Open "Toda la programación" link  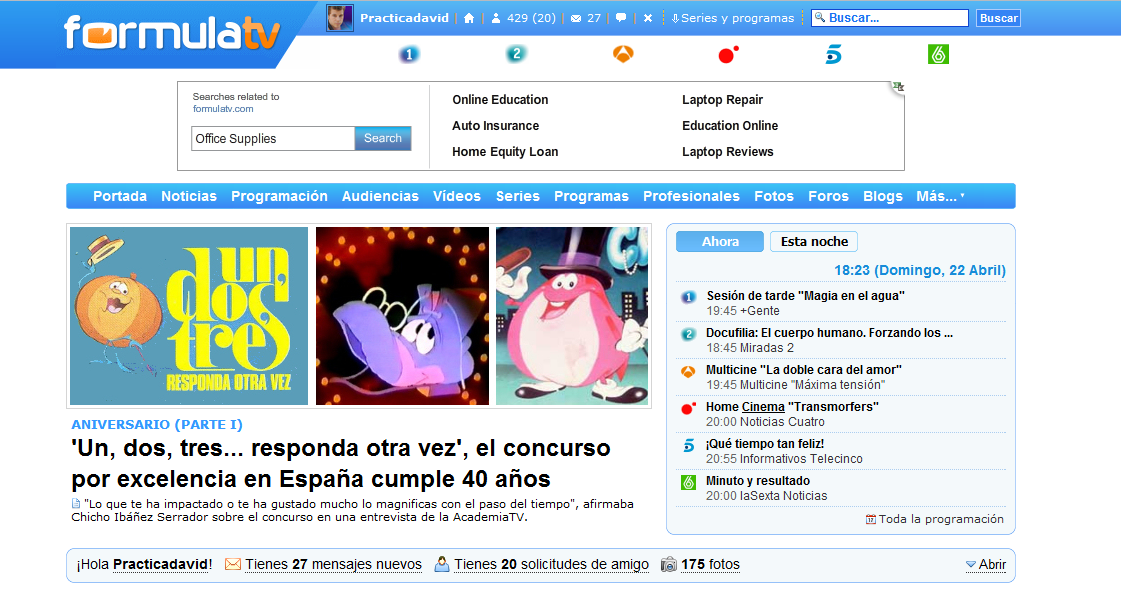click(x=940, y=519)
